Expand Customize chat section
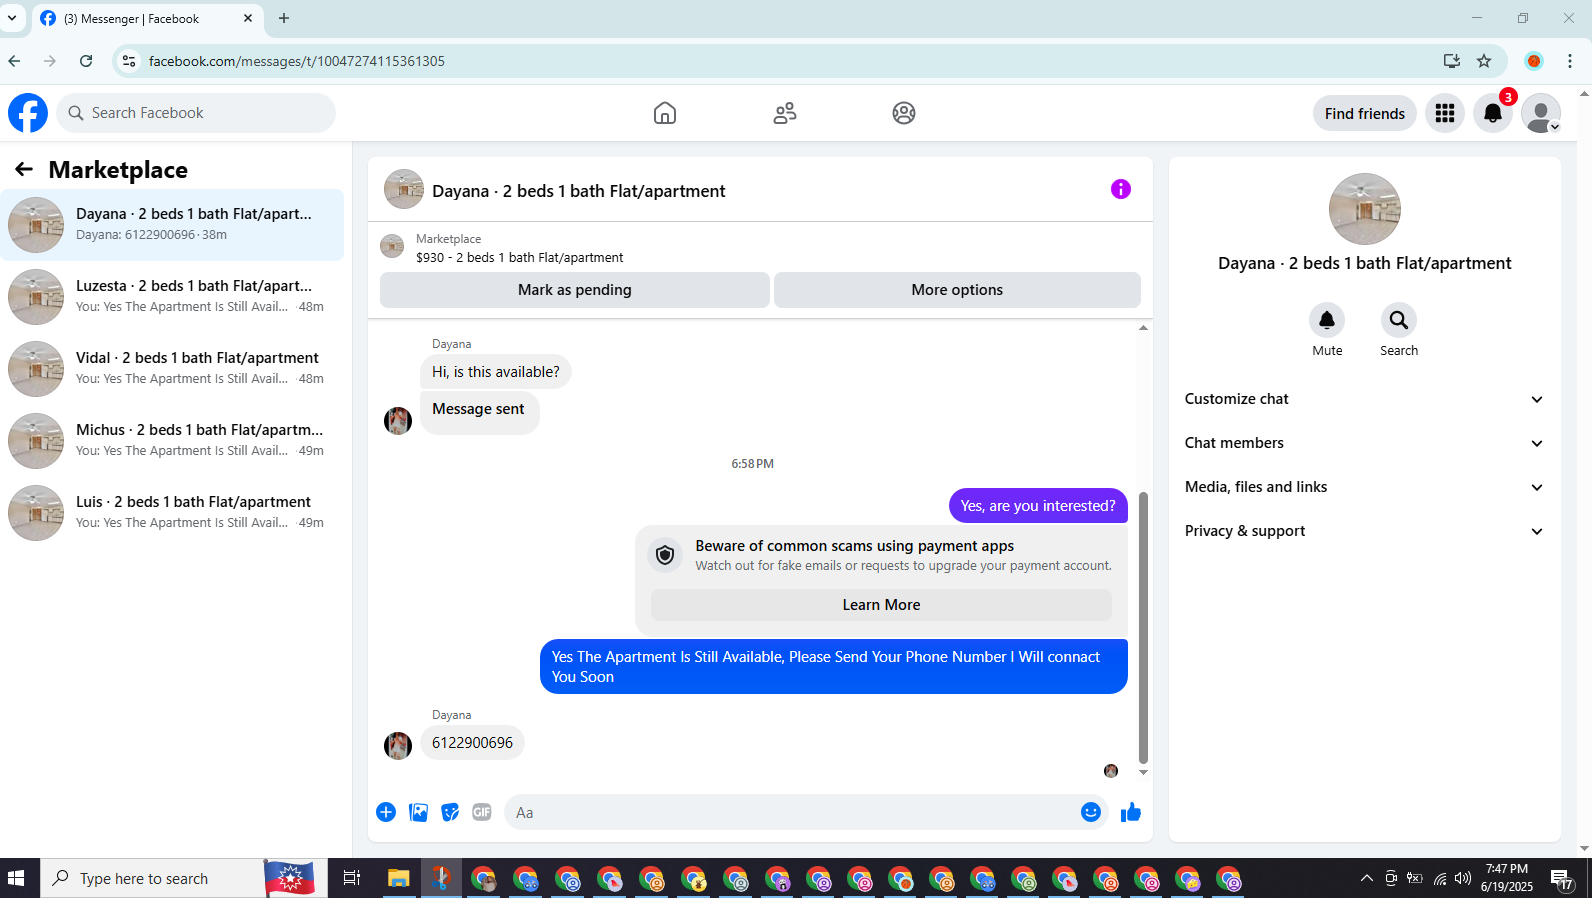The width and height of the screenshot is (1592, 898). tap(1365, 399)
